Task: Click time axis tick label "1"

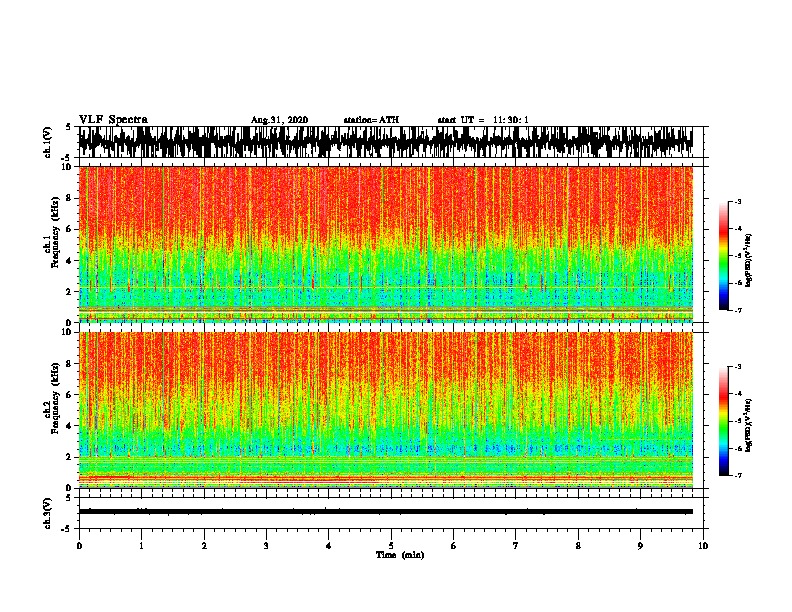Action: (x=141, y=546)
